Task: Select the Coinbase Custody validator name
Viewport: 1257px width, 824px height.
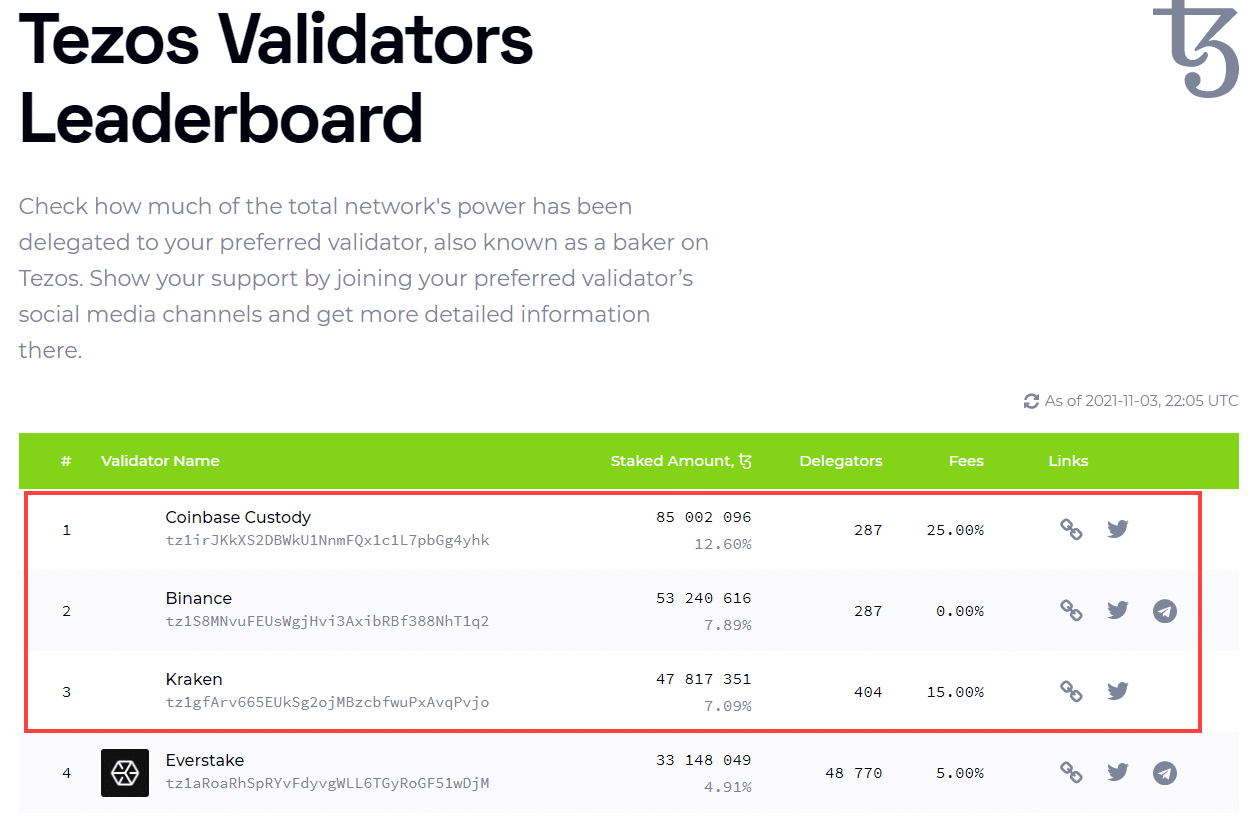Action: coord(238,517)
